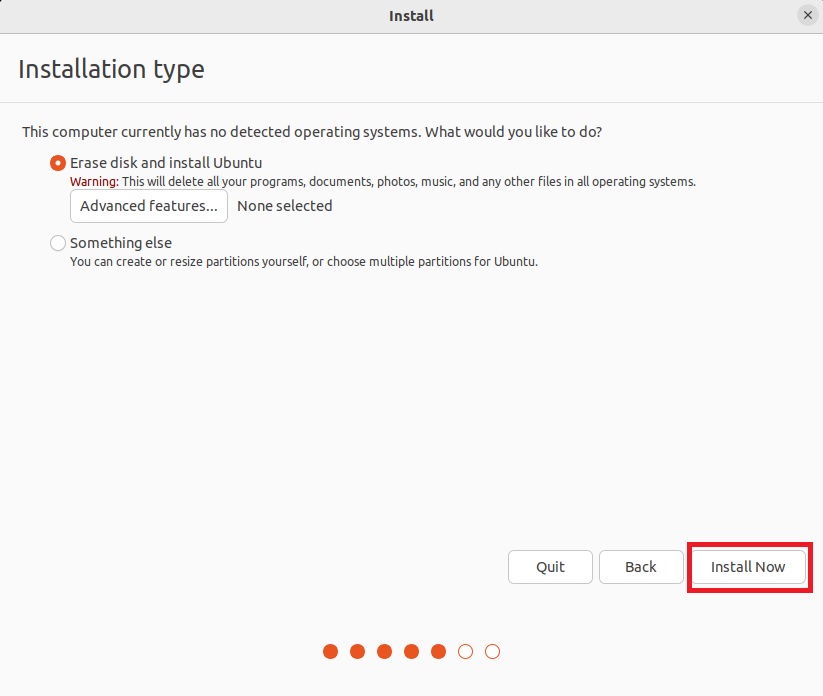Screen dimensions: 823x696
Task: Click the first hollow progress dot
Action: coord(465,652)
